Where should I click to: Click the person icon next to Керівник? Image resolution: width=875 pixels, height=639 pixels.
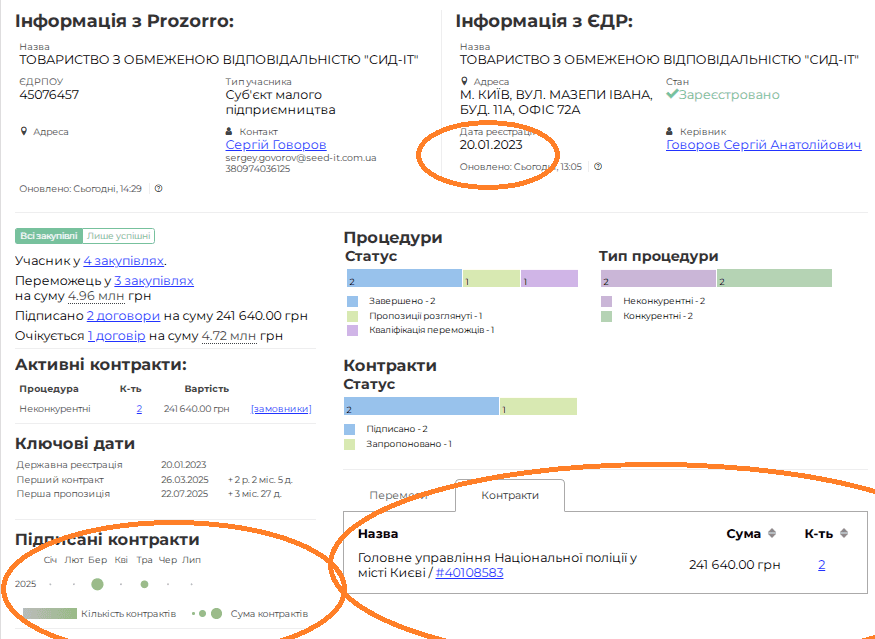[670, 131]
